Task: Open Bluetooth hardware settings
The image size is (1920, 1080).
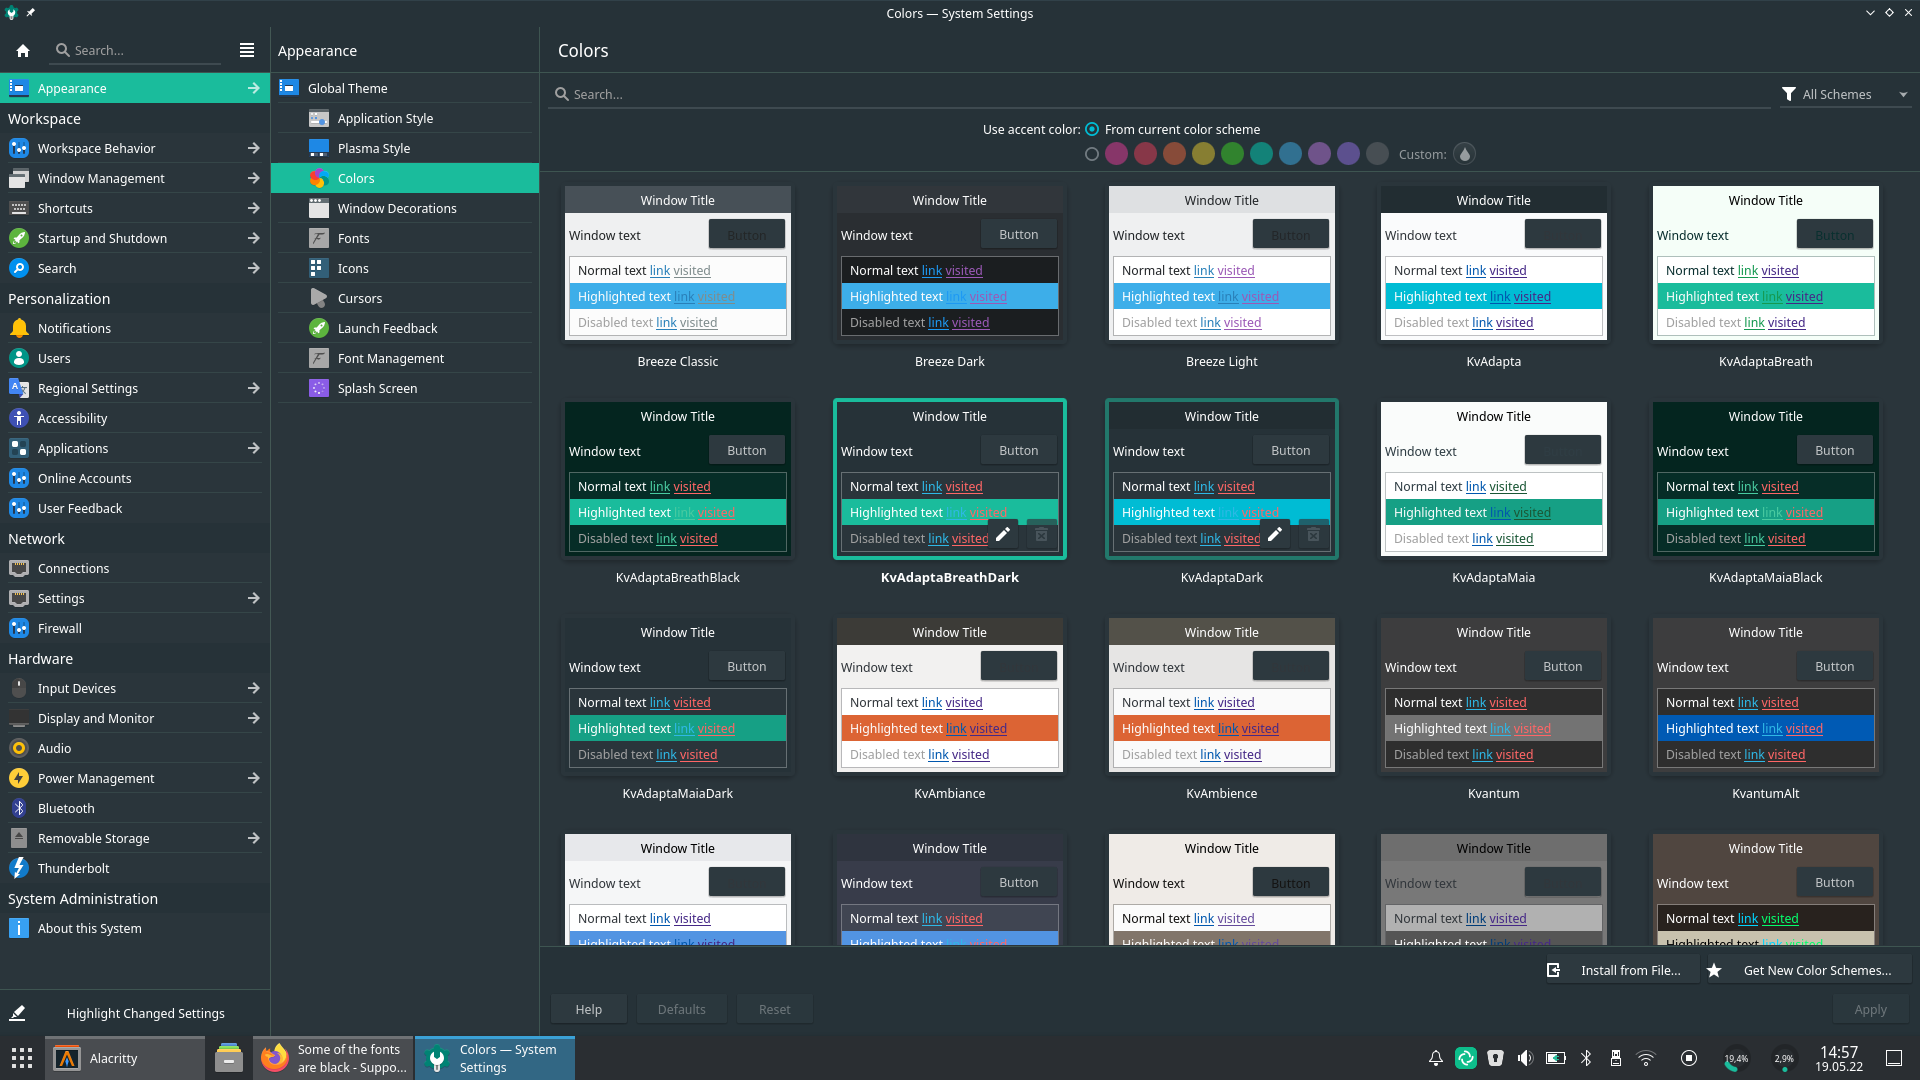Action: (x=135, y=808)
